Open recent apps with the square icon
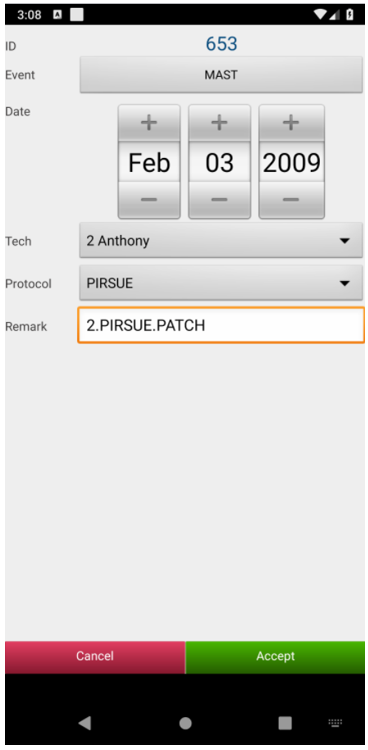This screenshot has height=750, width=368. [285, 723]
